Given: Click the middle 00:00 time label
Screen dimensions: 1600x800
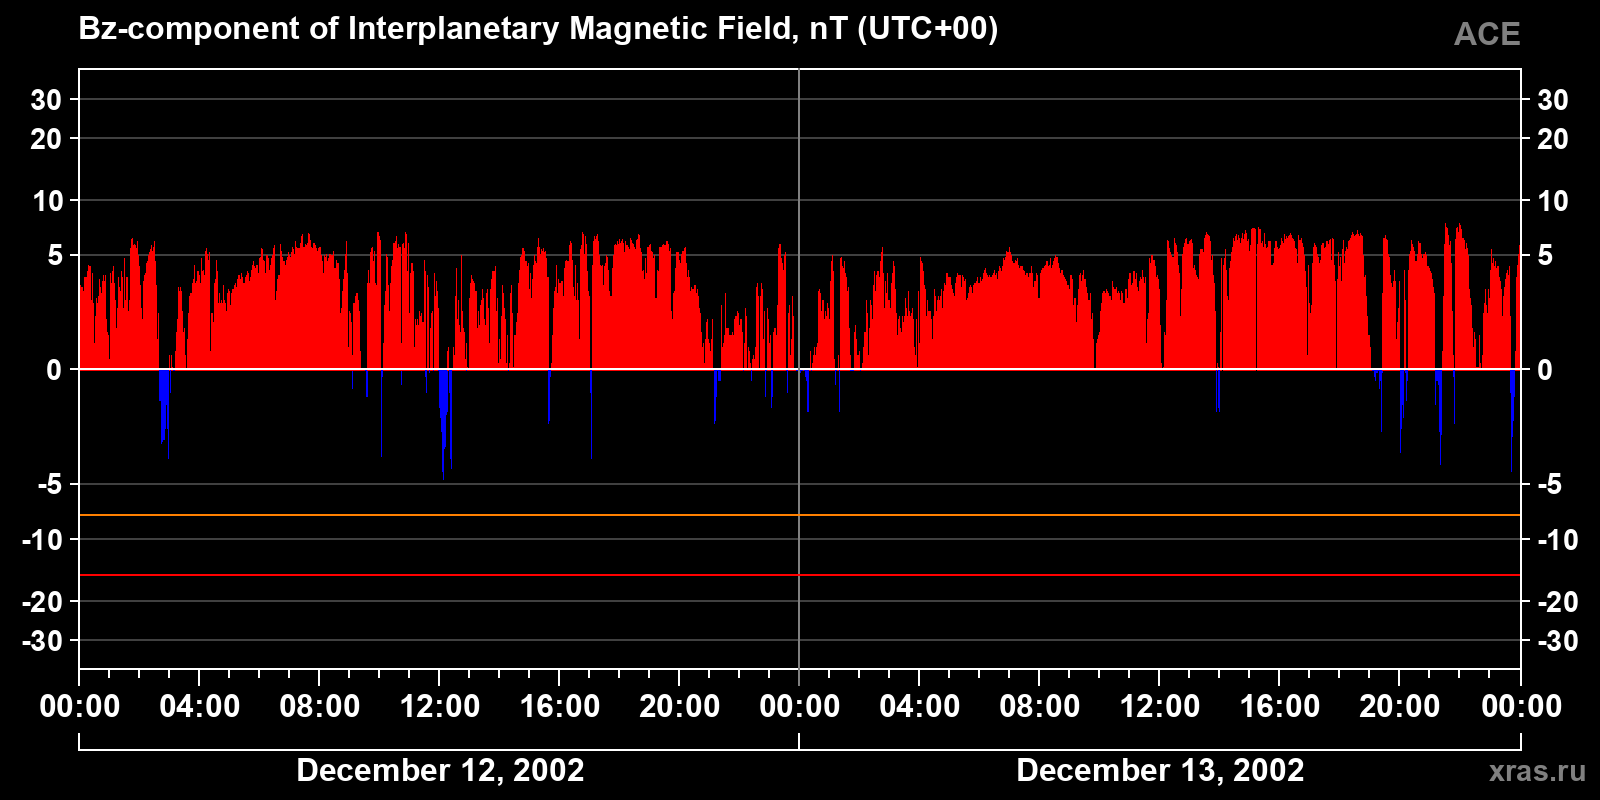Looking at the screenshot, I should coord(800,706).
